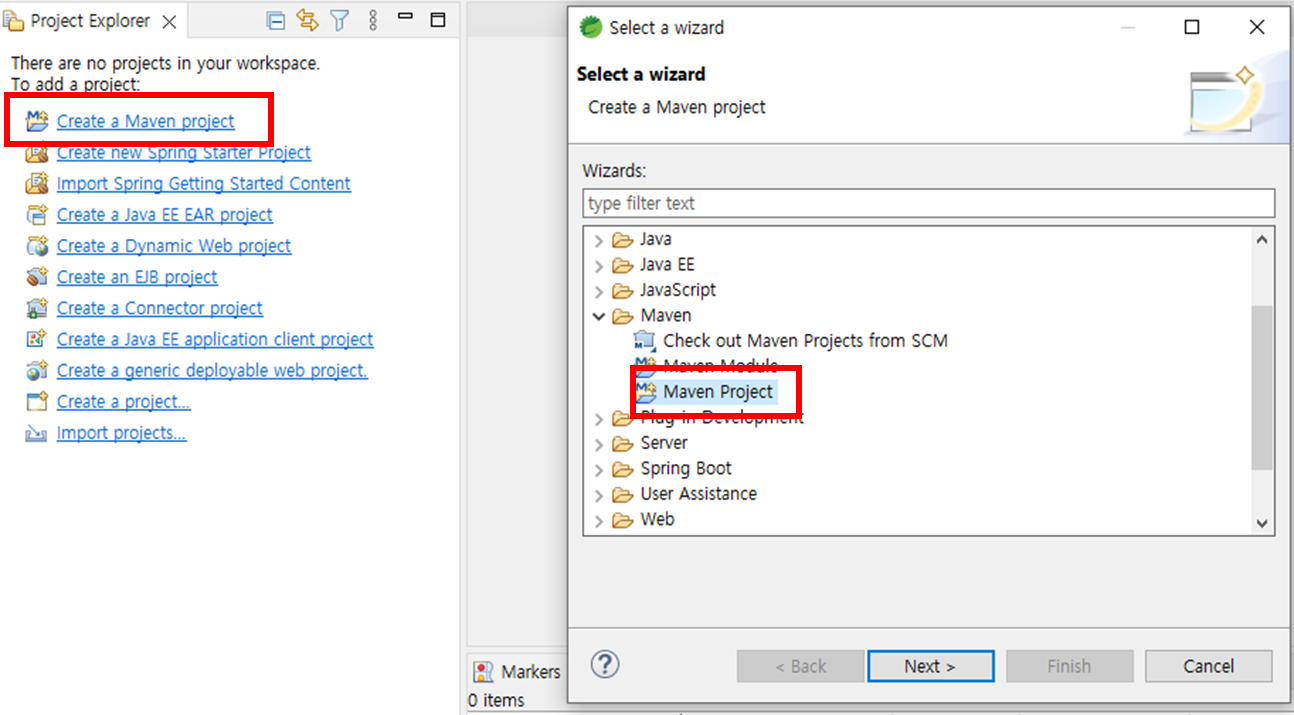Expand the Spring Boot wizard category
The width and height of the screenshot is (1294, 715).
click(598, 469)
